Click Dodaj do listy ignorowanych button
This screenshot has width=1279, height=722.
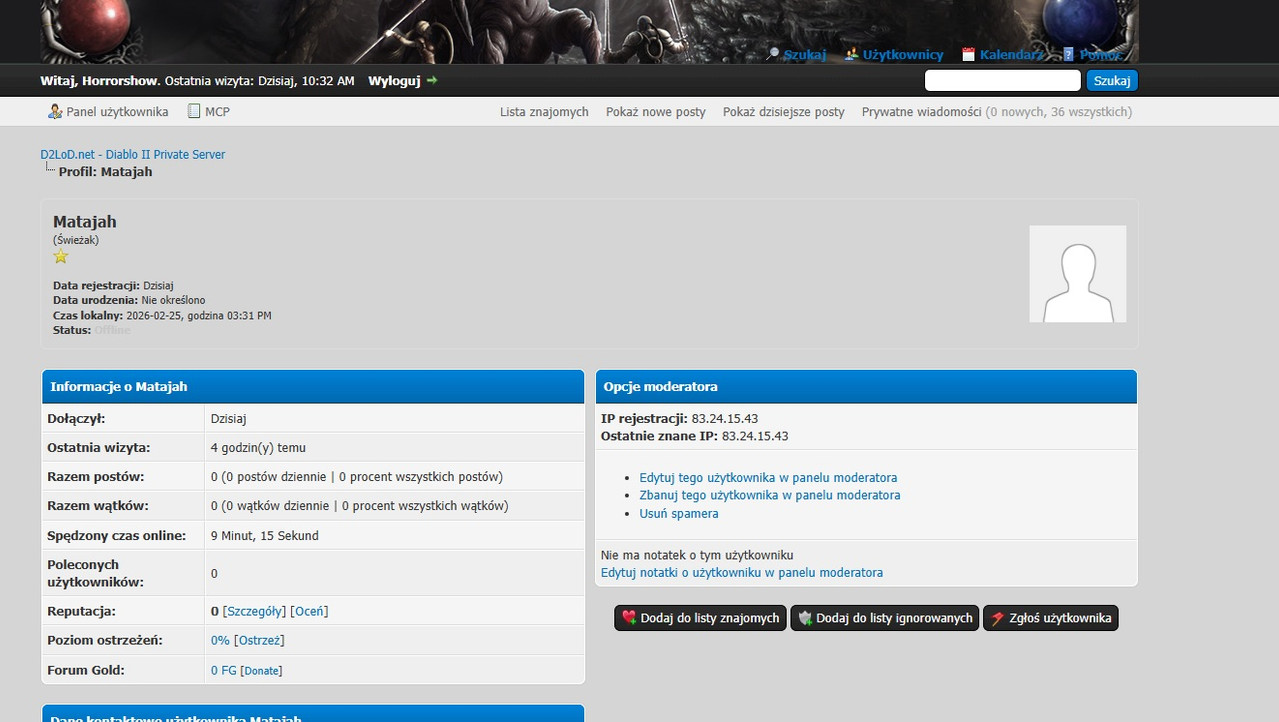pos(885,618)
